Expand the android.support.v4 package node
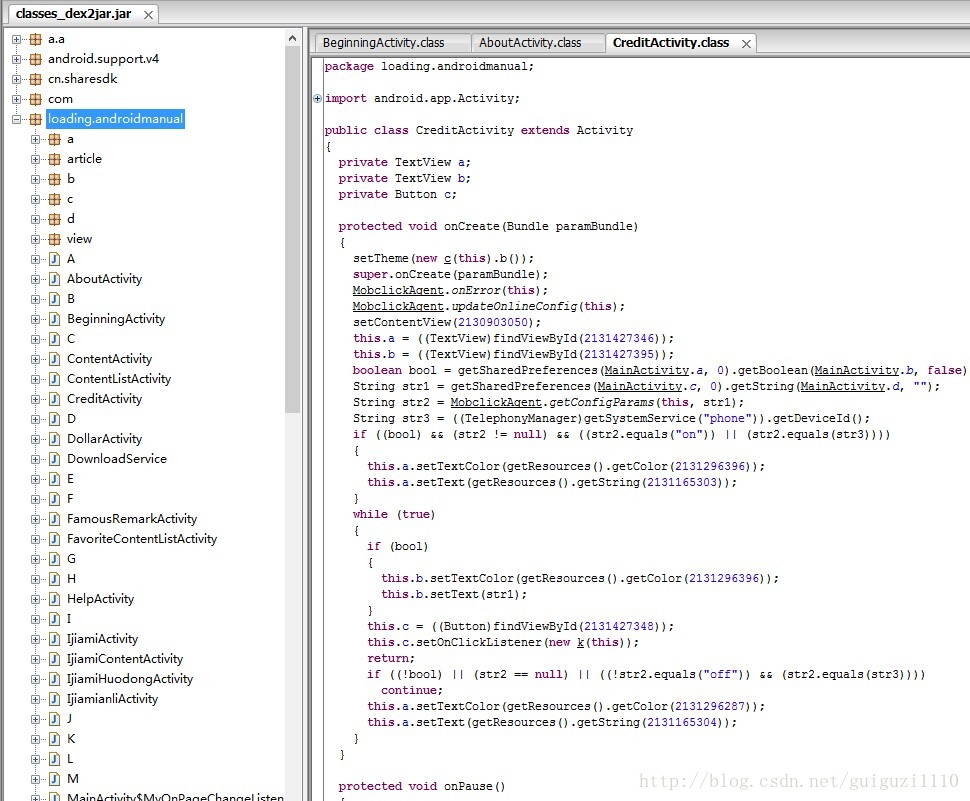Screen dimensions: 970x801 (x=17, y=59)
